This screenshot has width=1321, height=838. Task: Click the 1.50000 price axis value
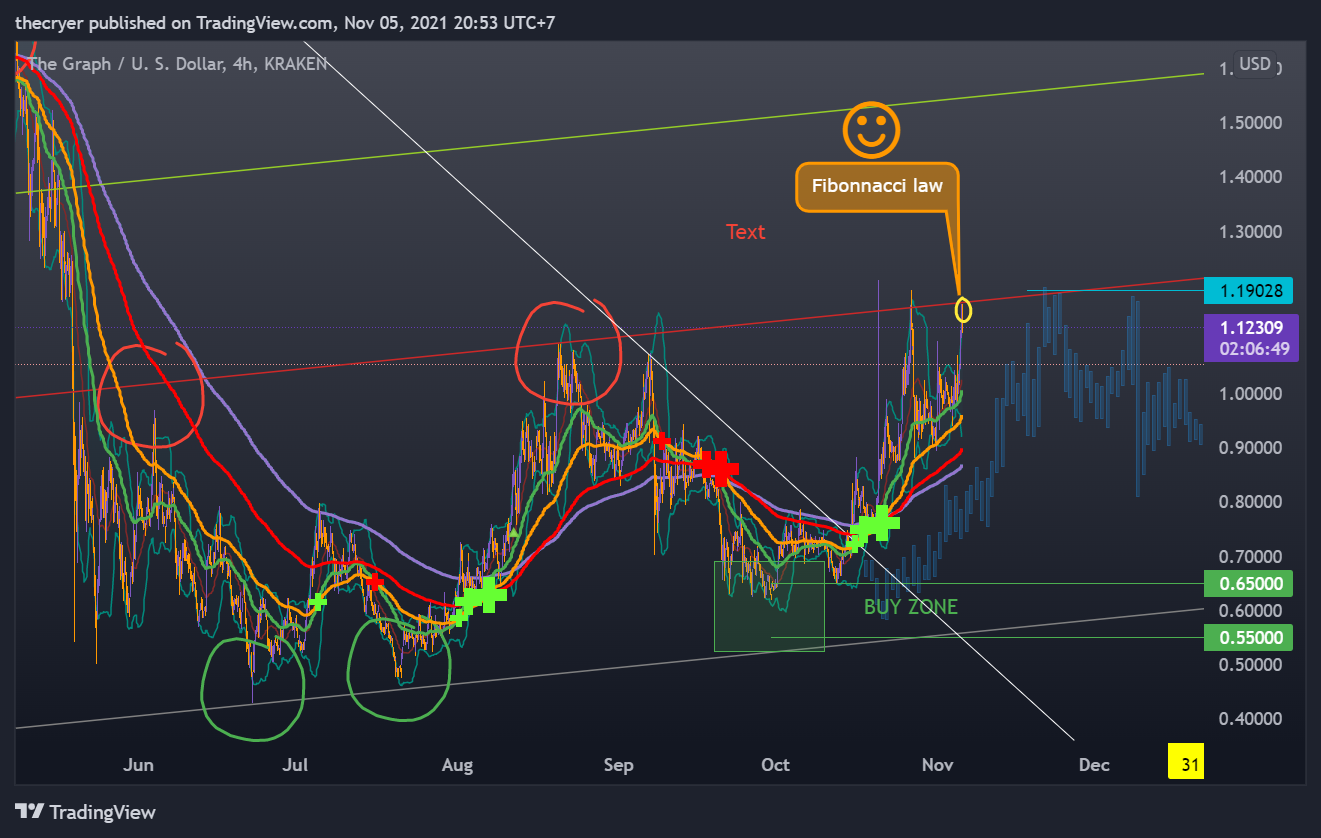pos(1249,123)
